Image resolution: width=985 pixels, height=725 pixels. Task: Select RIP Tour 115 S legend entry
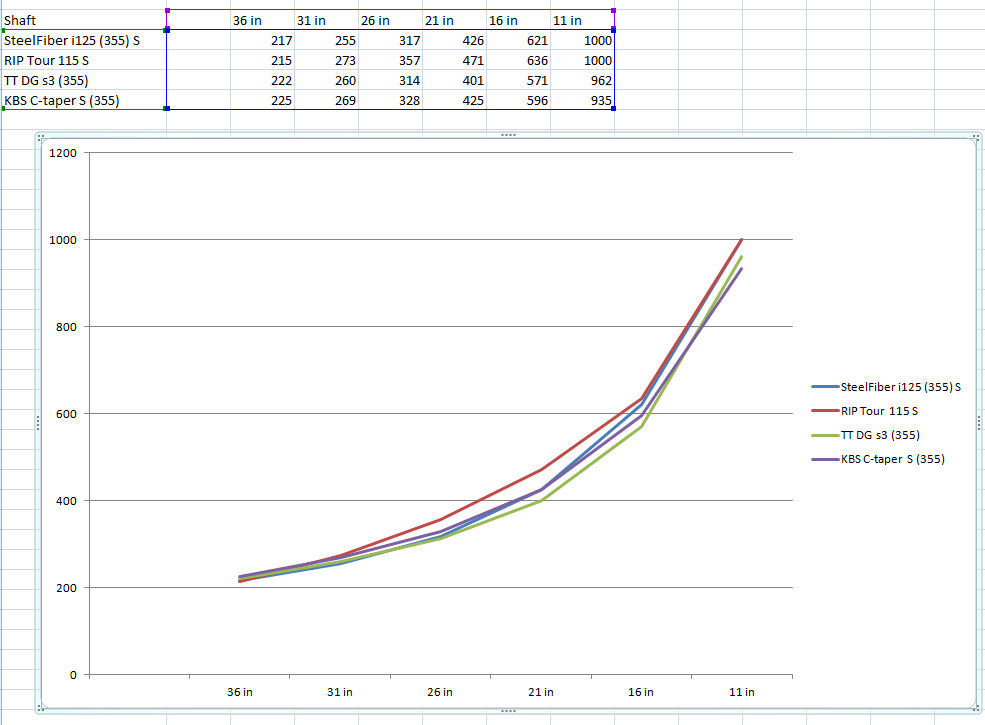coord(865,411)
